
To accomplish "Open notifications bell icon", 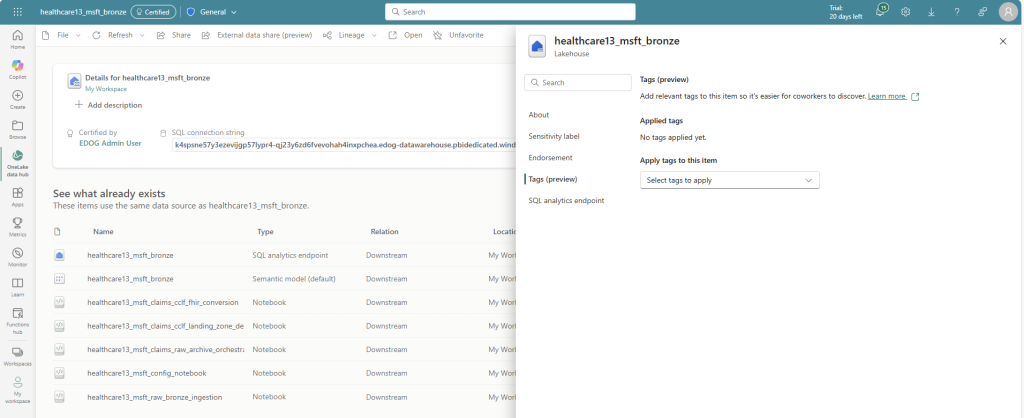I will [881, 11].
